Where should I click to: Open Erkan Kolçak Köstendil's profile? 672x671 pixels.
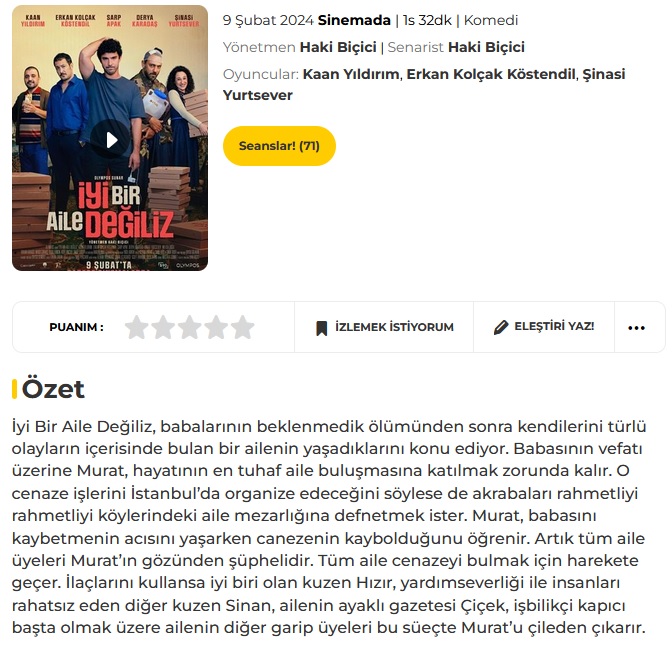[490, 74]
